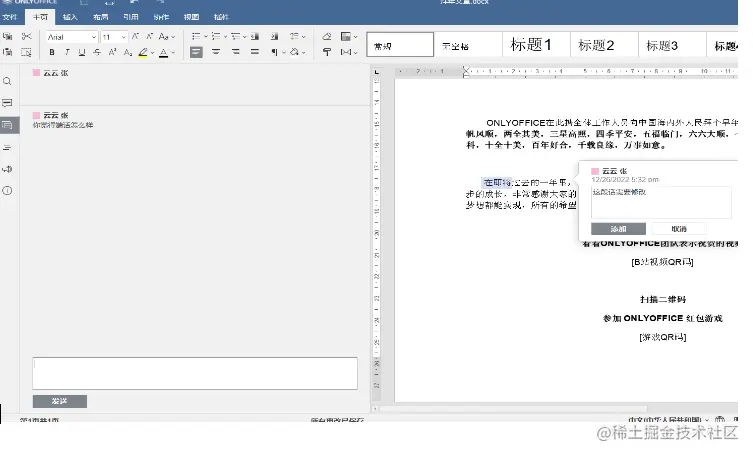Open the Headings navigation icon in sidebar
The image size is (753, 456).
pyautogui.click(x=7, y=147)
